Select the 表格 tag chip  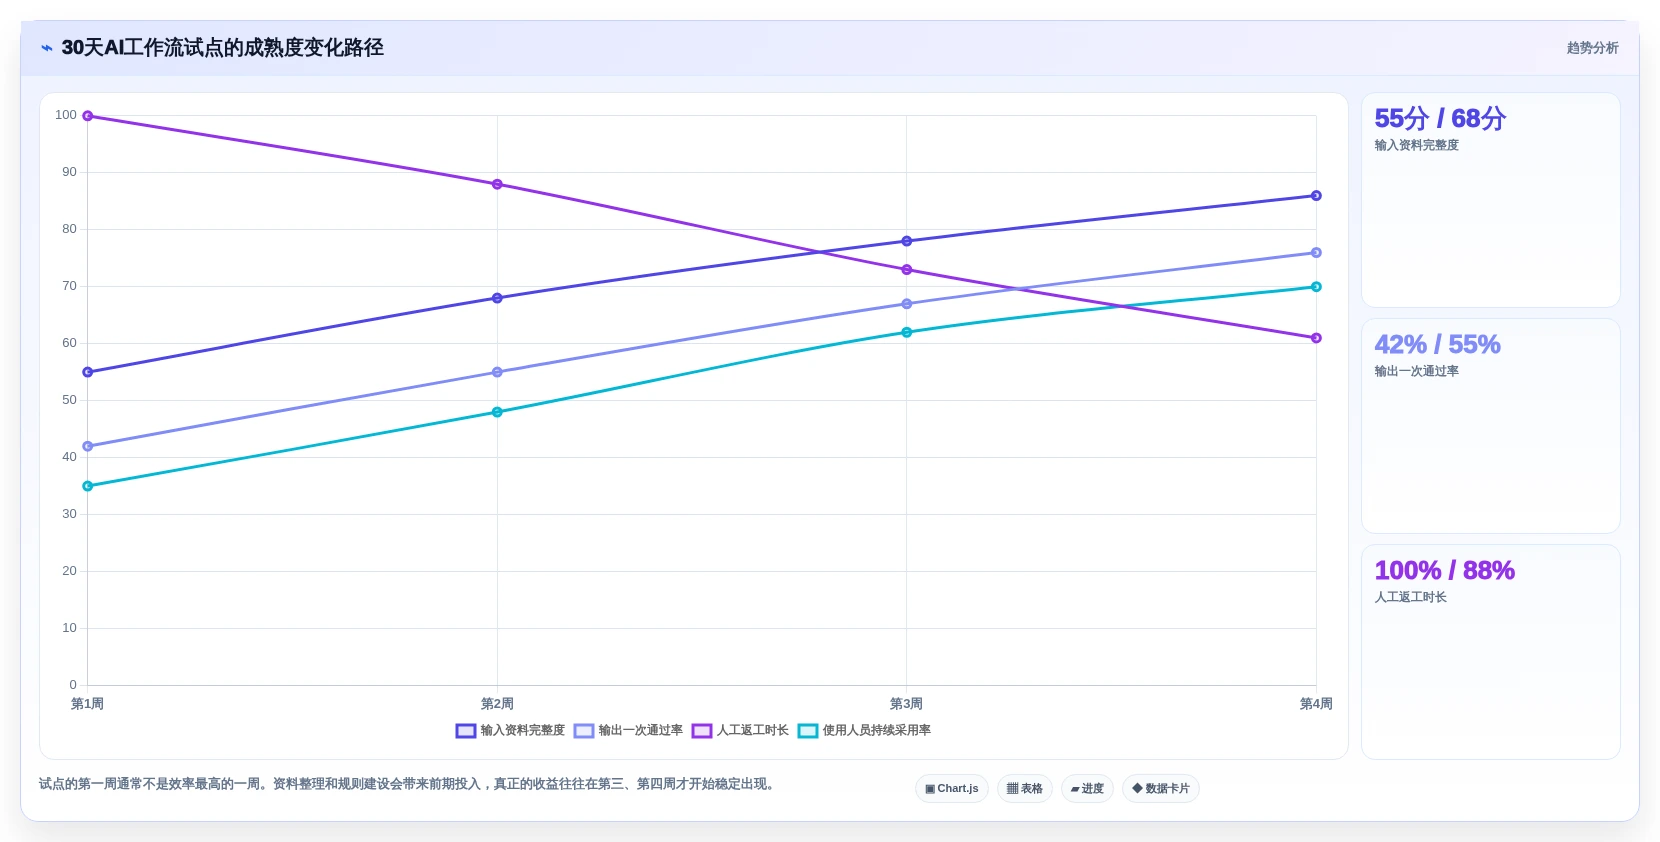point(1025,789)
